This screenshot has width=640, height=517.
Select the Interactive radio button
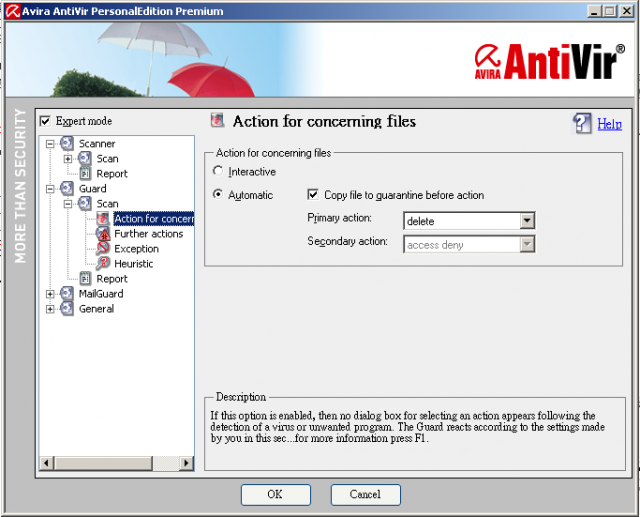218,171
